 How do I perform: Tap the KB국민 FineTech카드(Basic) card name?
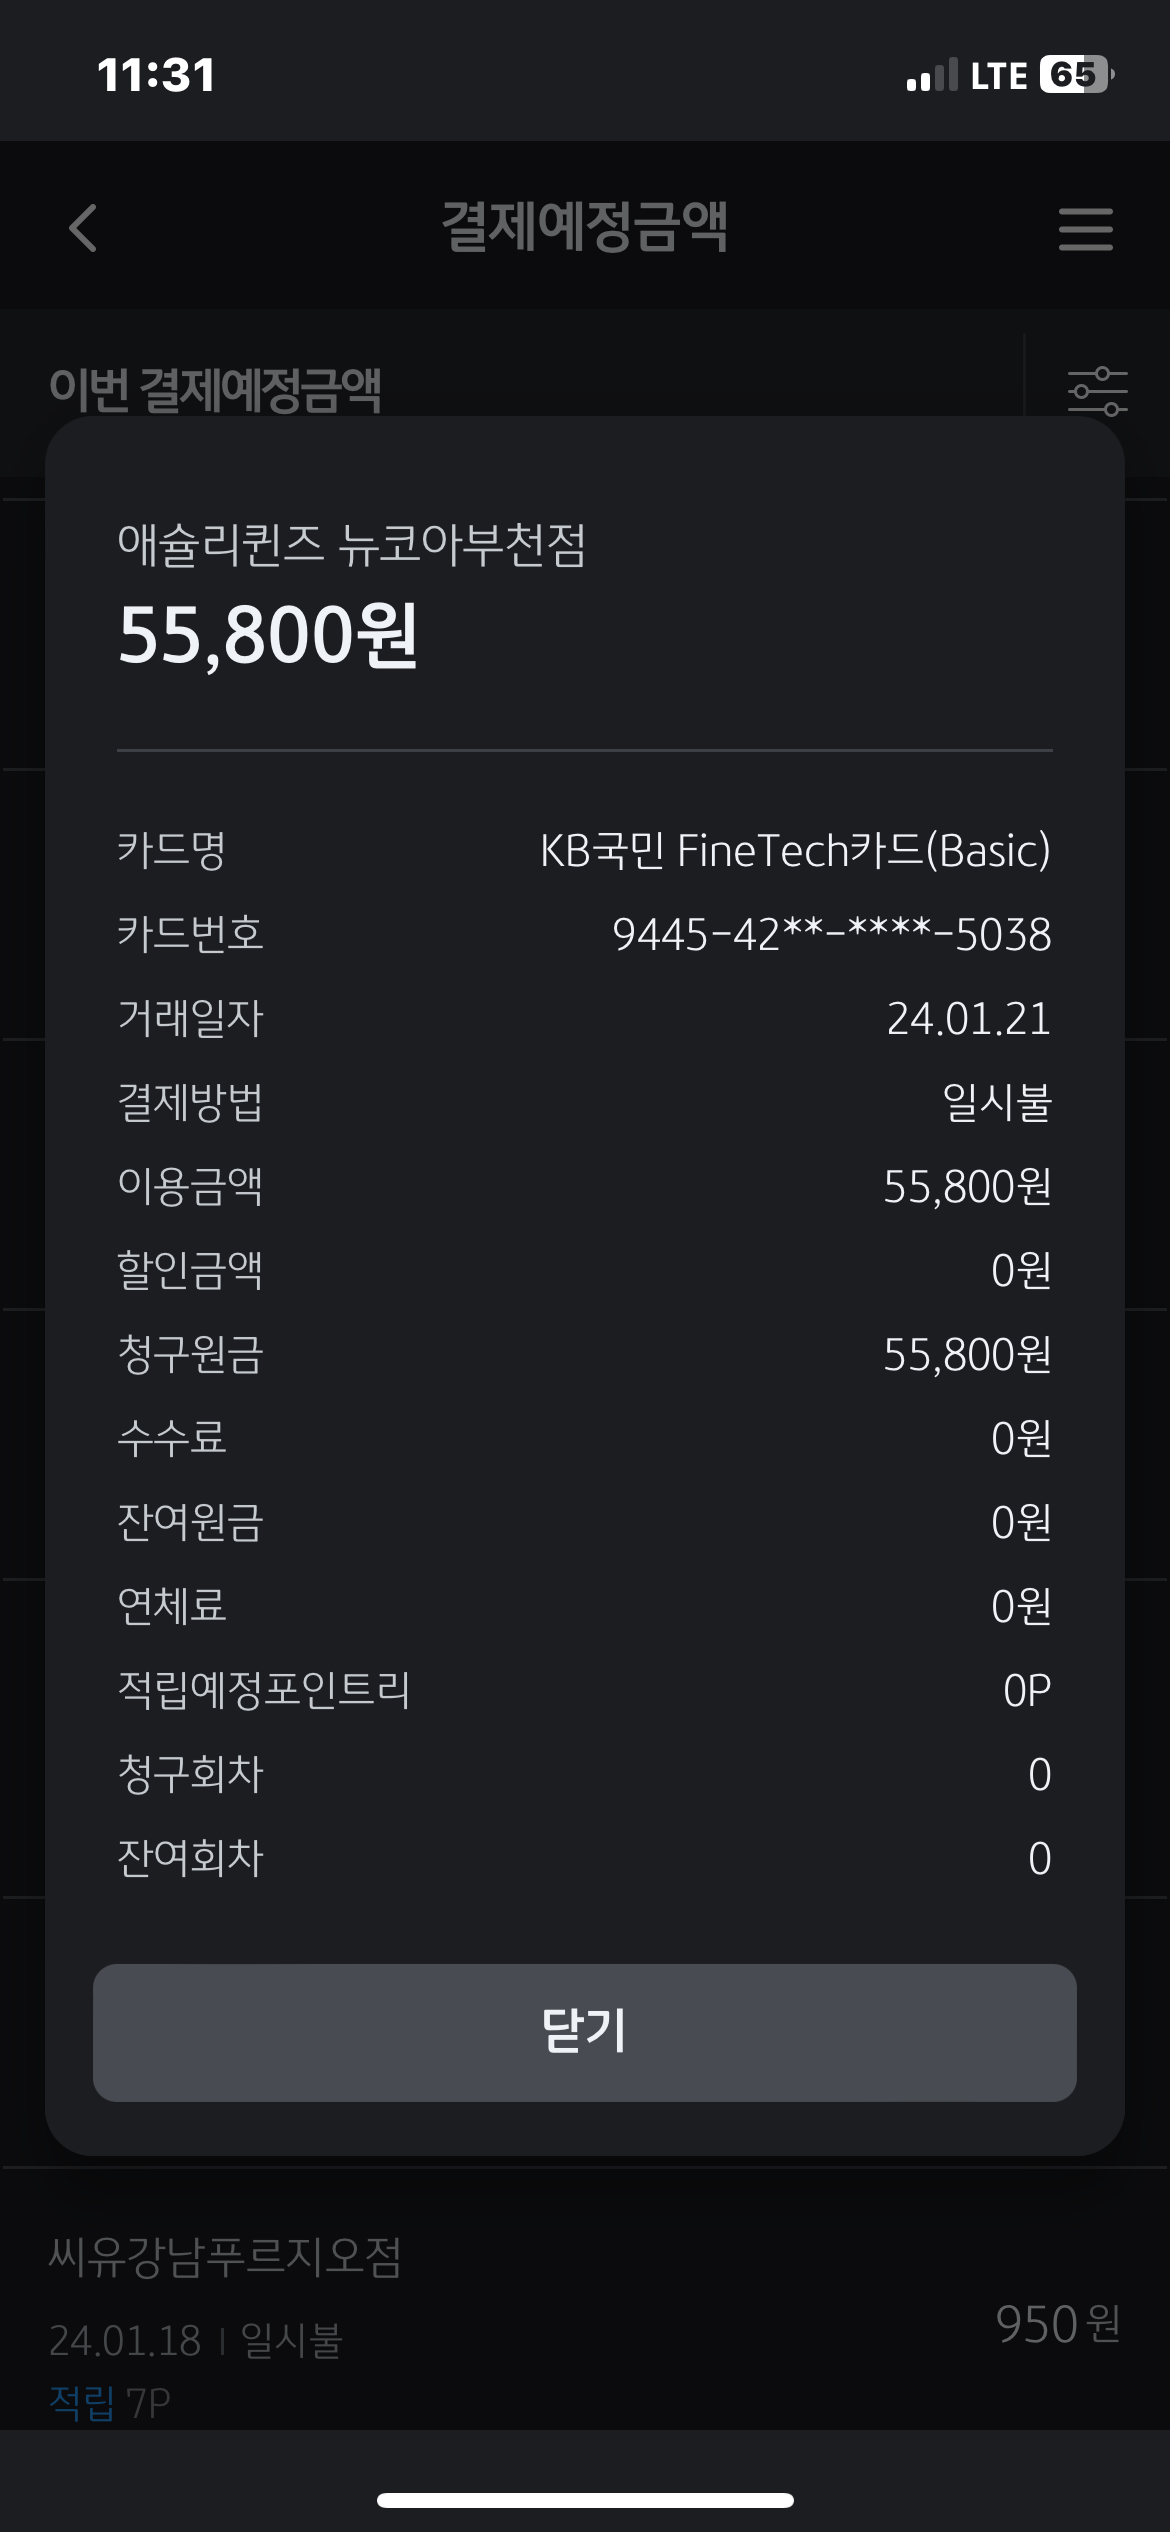coord(795,851)
